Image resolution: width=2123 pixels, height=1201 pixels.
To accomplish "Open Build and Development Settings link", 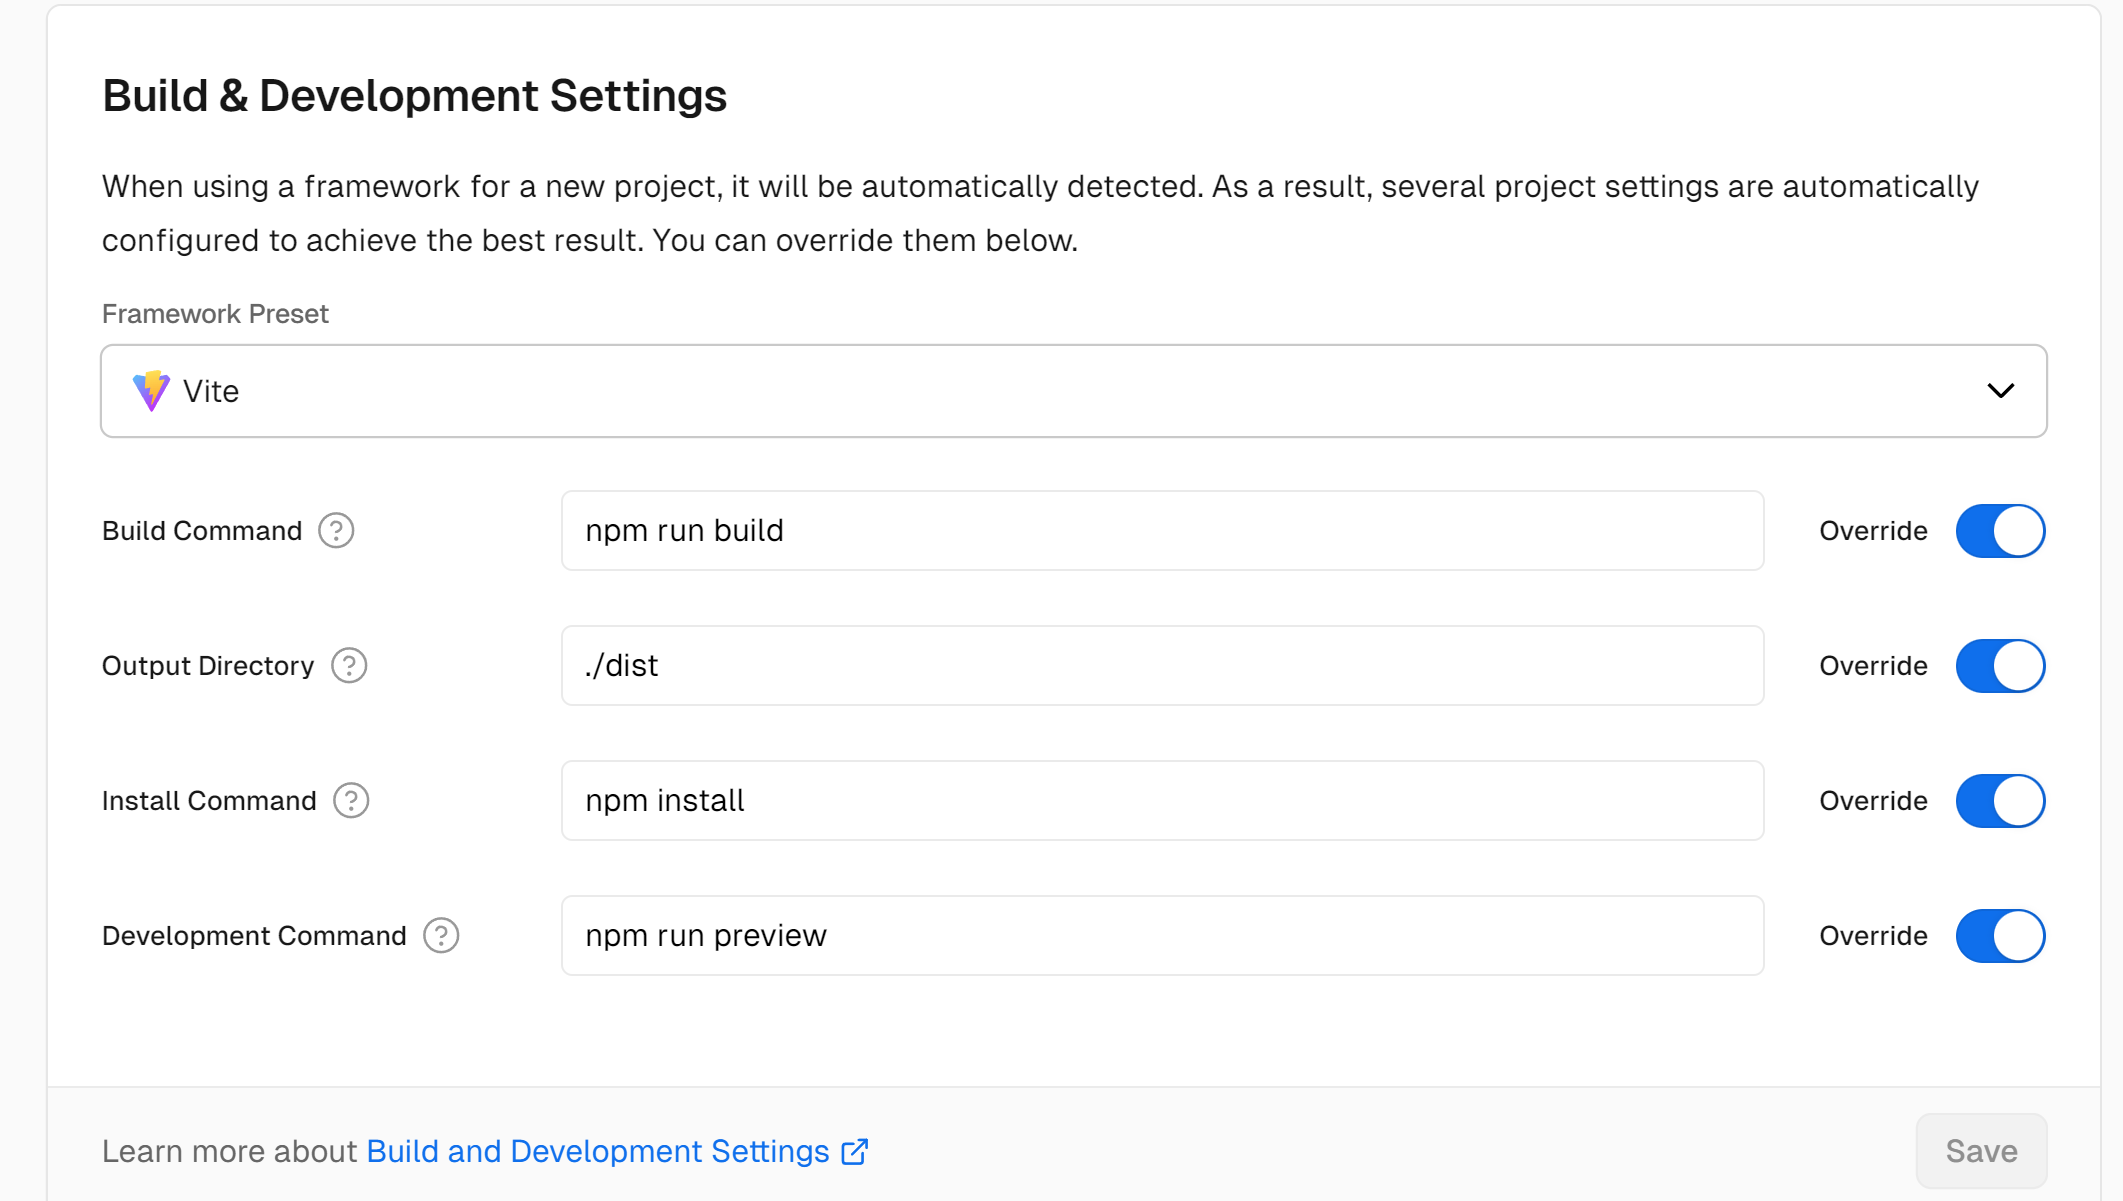I will click(597, 1152).
